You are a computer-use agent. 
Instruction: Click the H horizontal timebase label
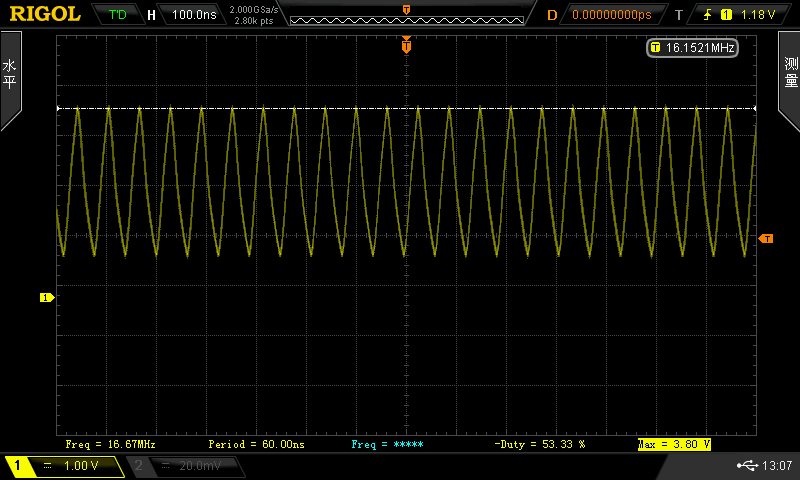click(151, 15)
